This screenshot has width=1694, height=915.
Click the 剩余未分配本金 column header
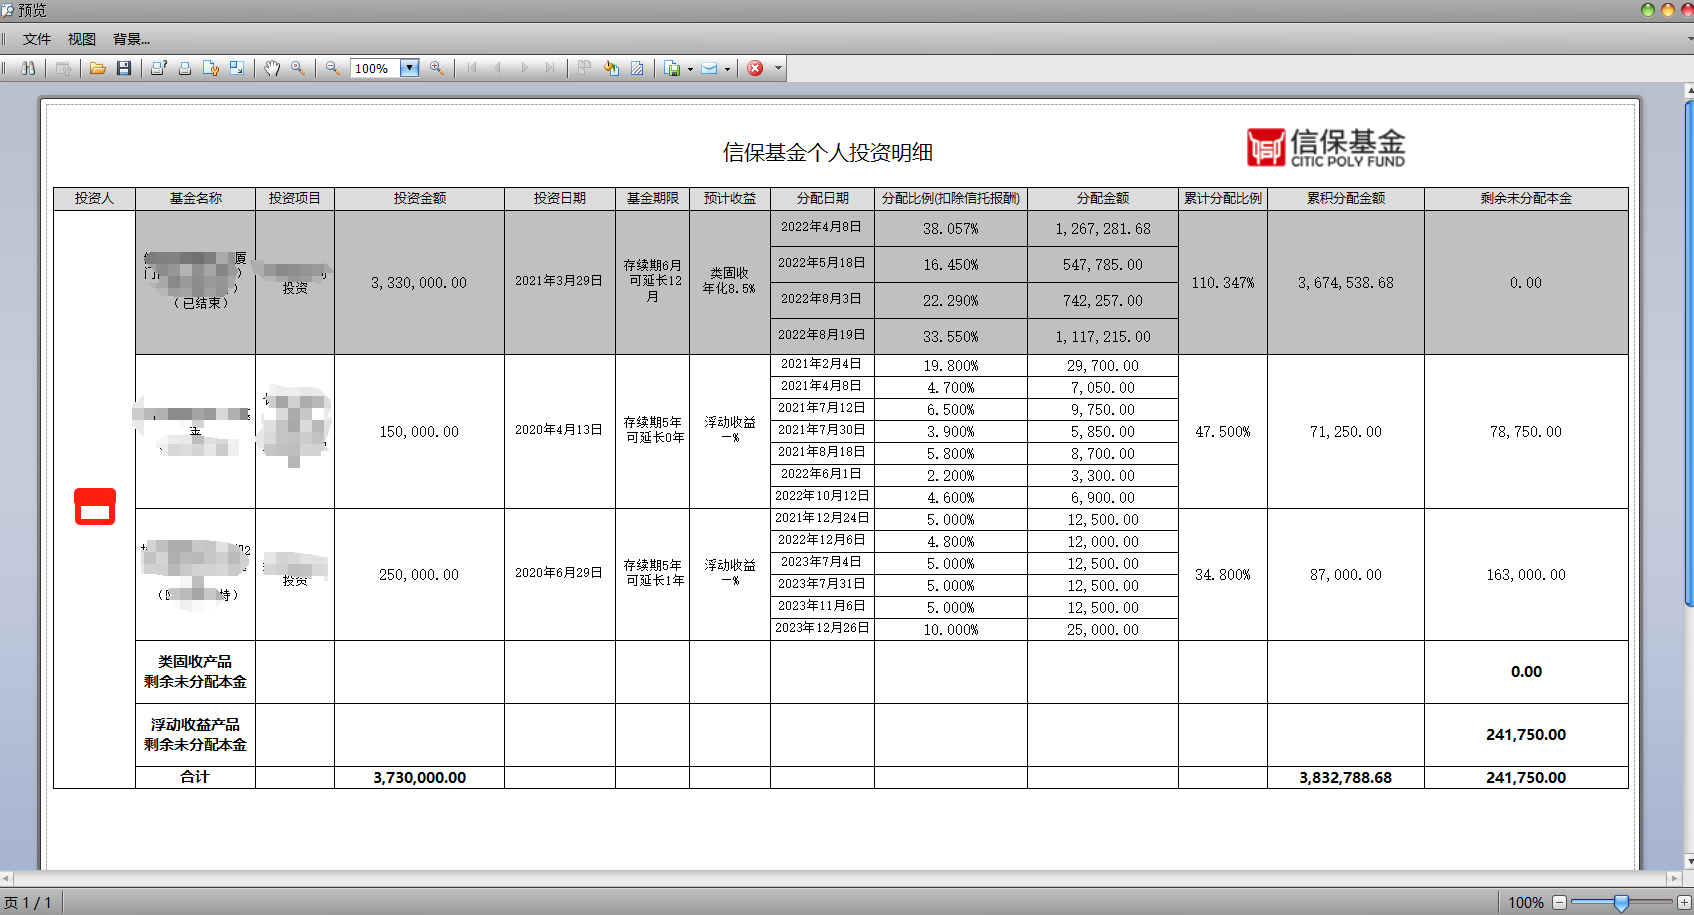click(1526, 198)
